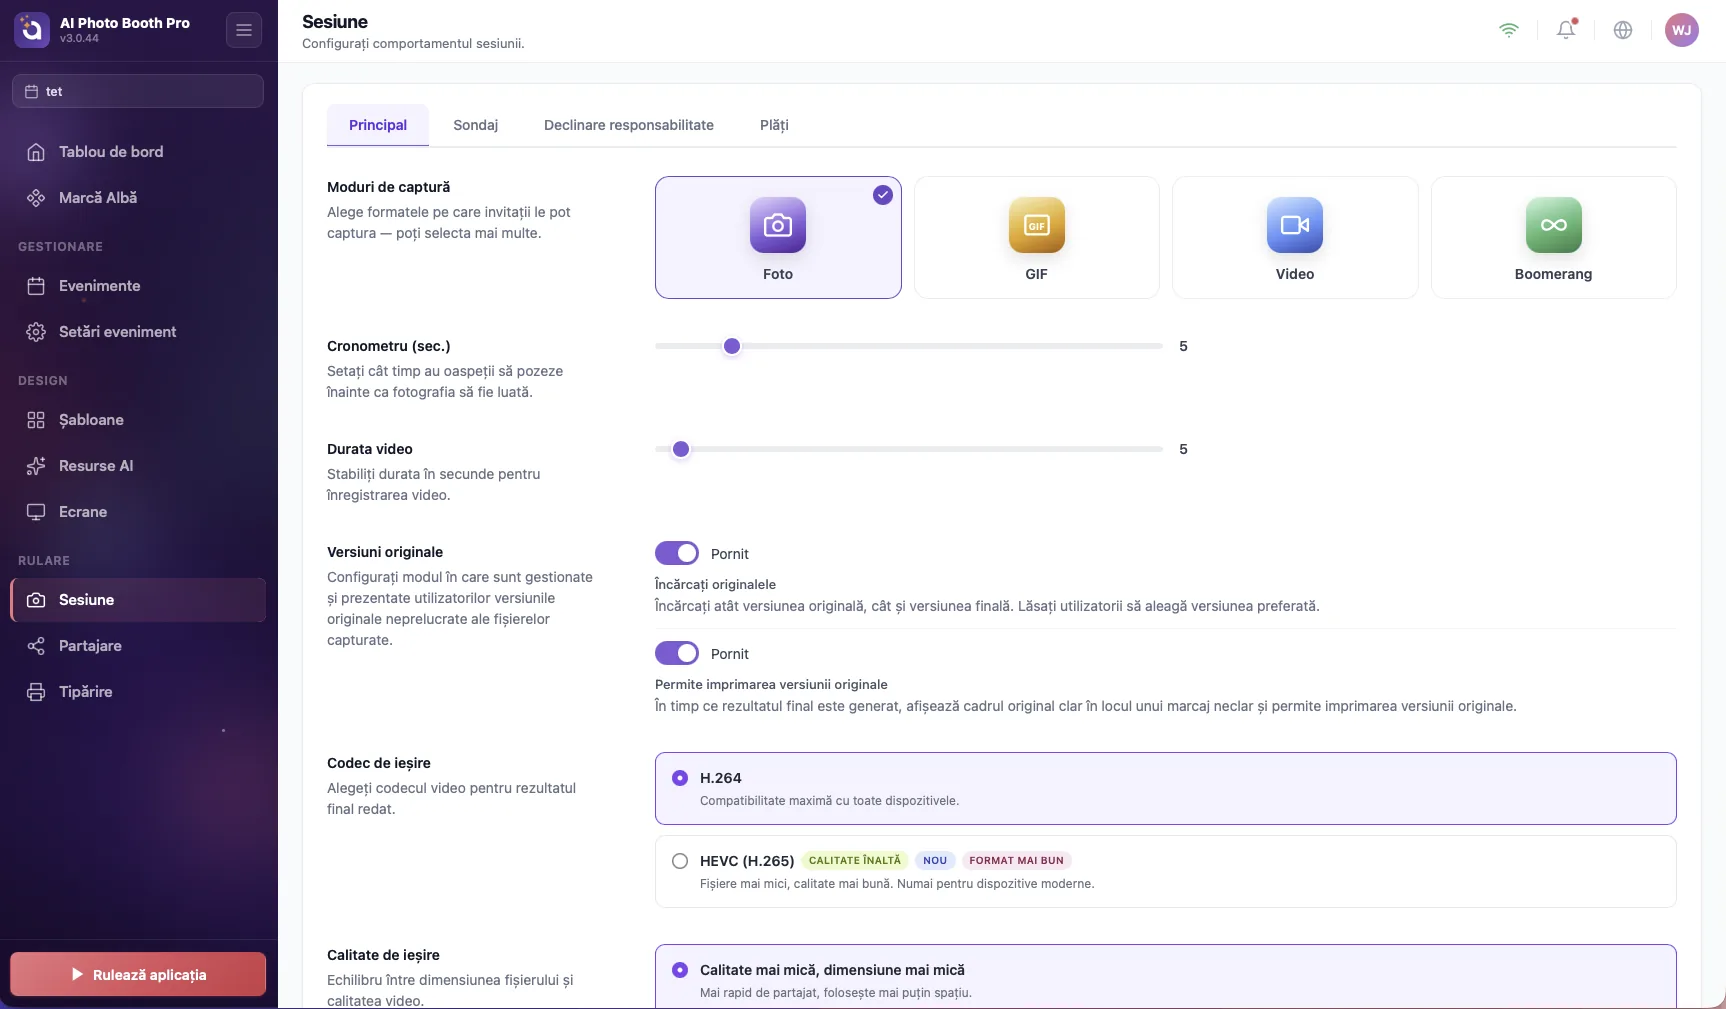The width and height of the screenshot is (1726, 1009).
Task: Disable printing original version toggle
Action: point(677,653)
